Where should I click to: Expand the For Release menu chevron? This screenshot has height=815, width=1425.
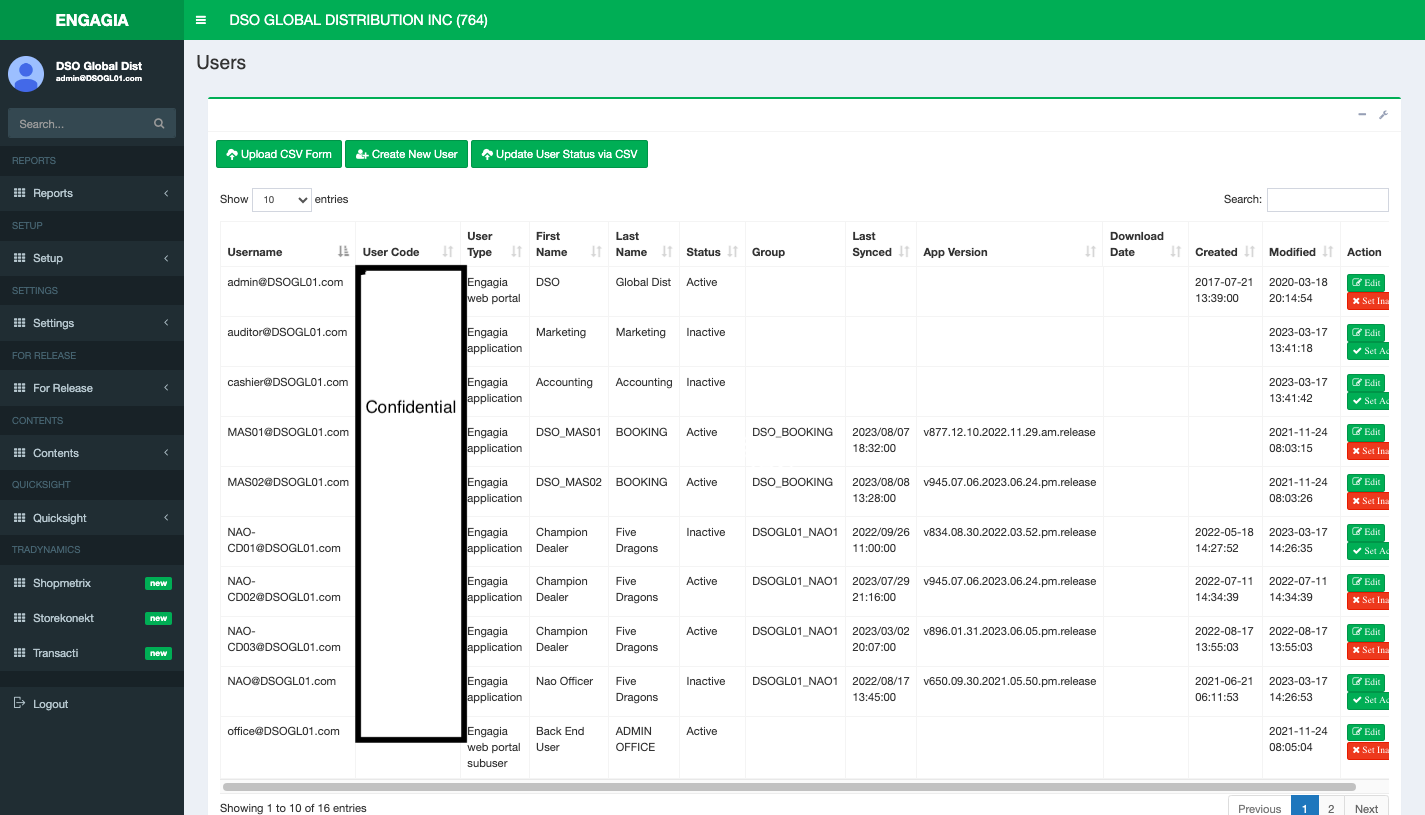(166, 388)
